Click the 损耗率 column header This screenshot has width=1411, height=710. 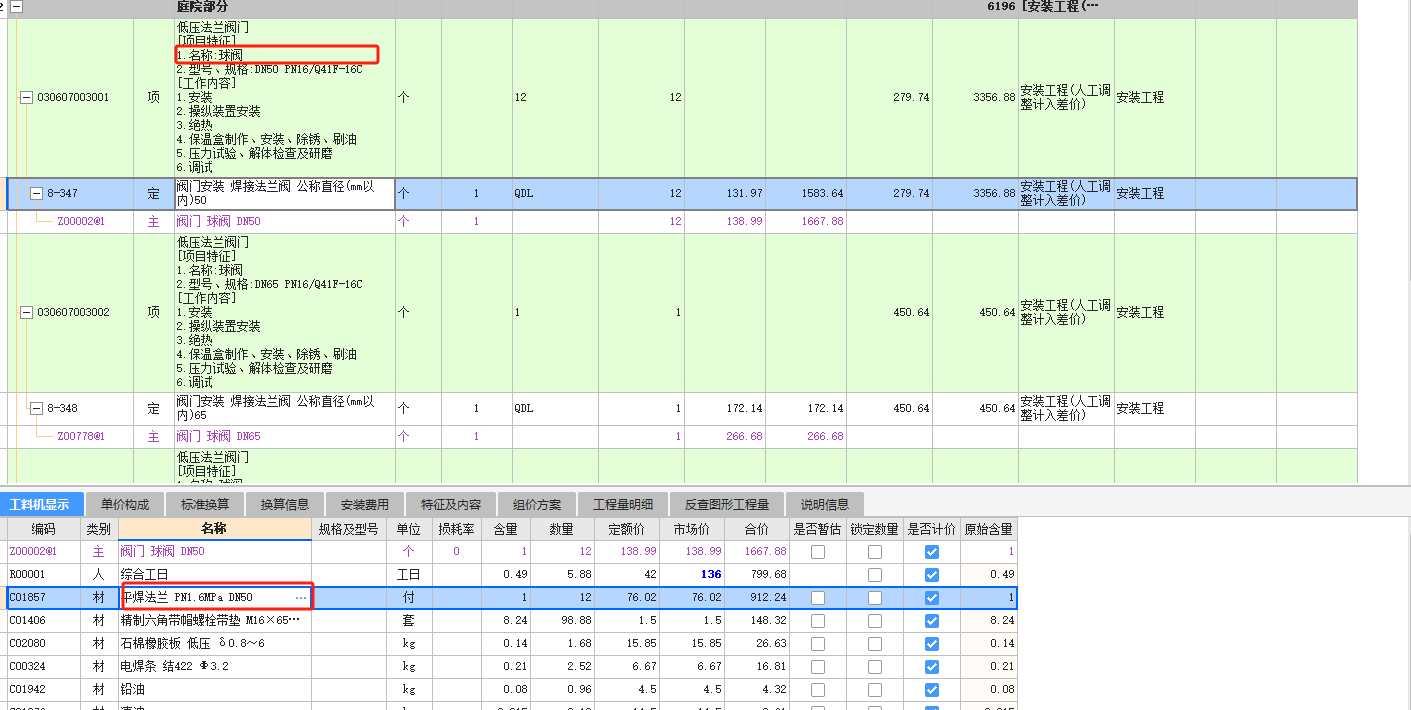click(x=455, y=529)
